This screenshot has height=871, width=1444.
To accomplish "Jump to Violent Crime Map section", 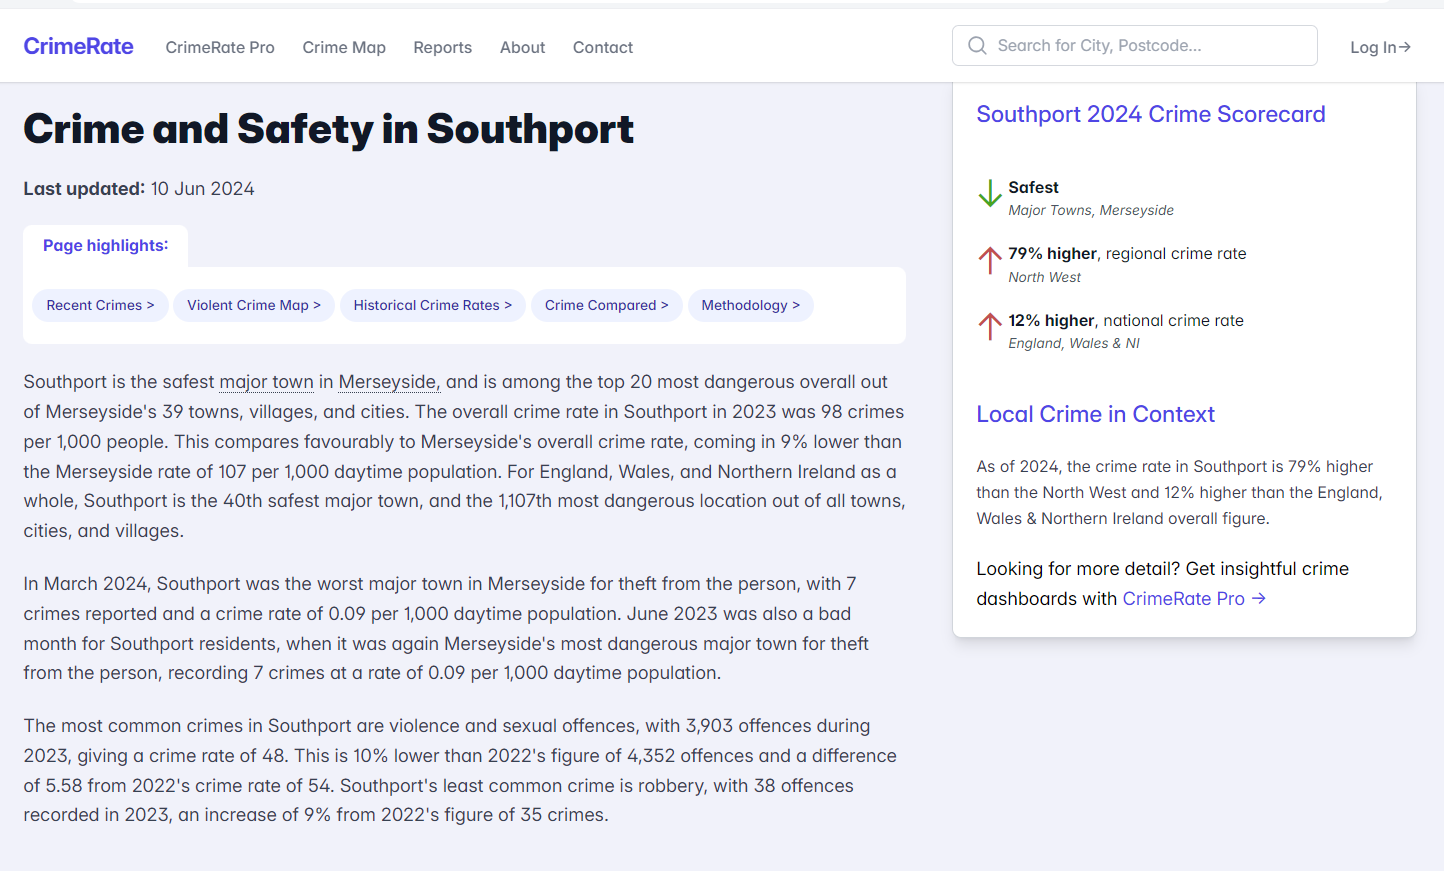I will click(254, 305).
